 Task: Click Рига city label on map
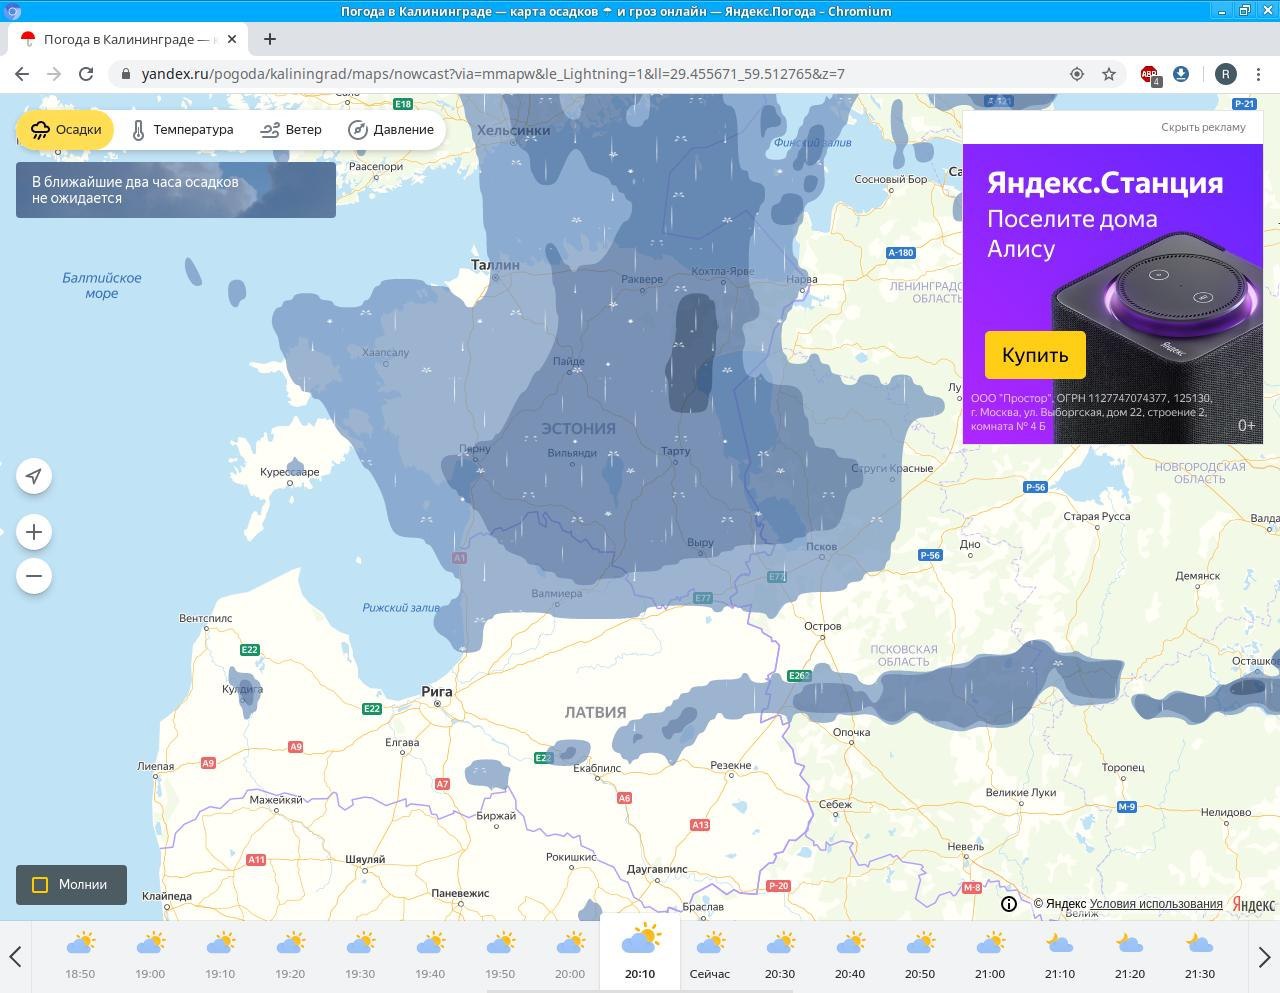437,691
